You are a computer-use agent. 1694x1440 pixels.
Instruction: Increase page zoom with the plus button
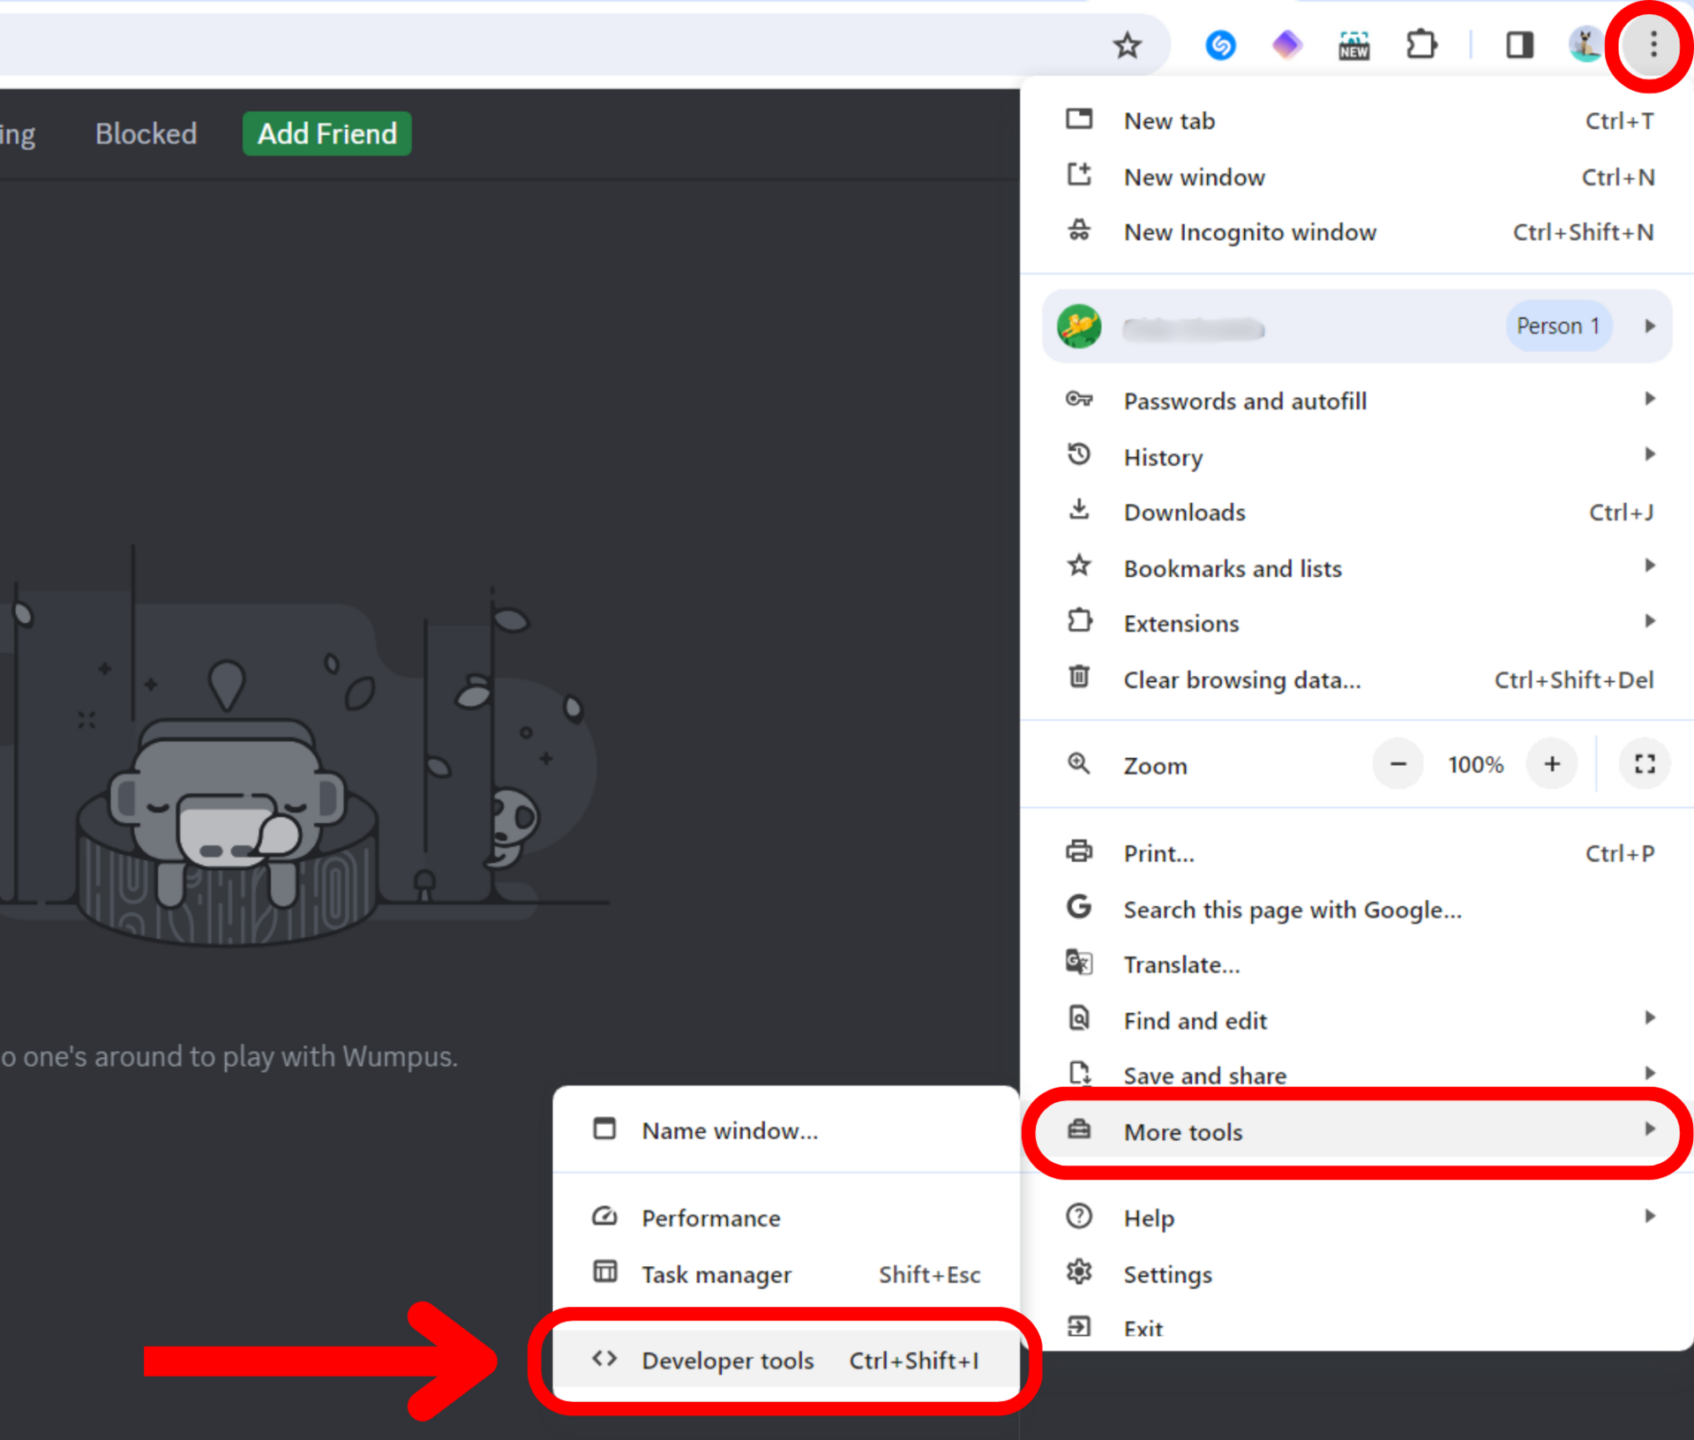click(x=1551, y=764)
